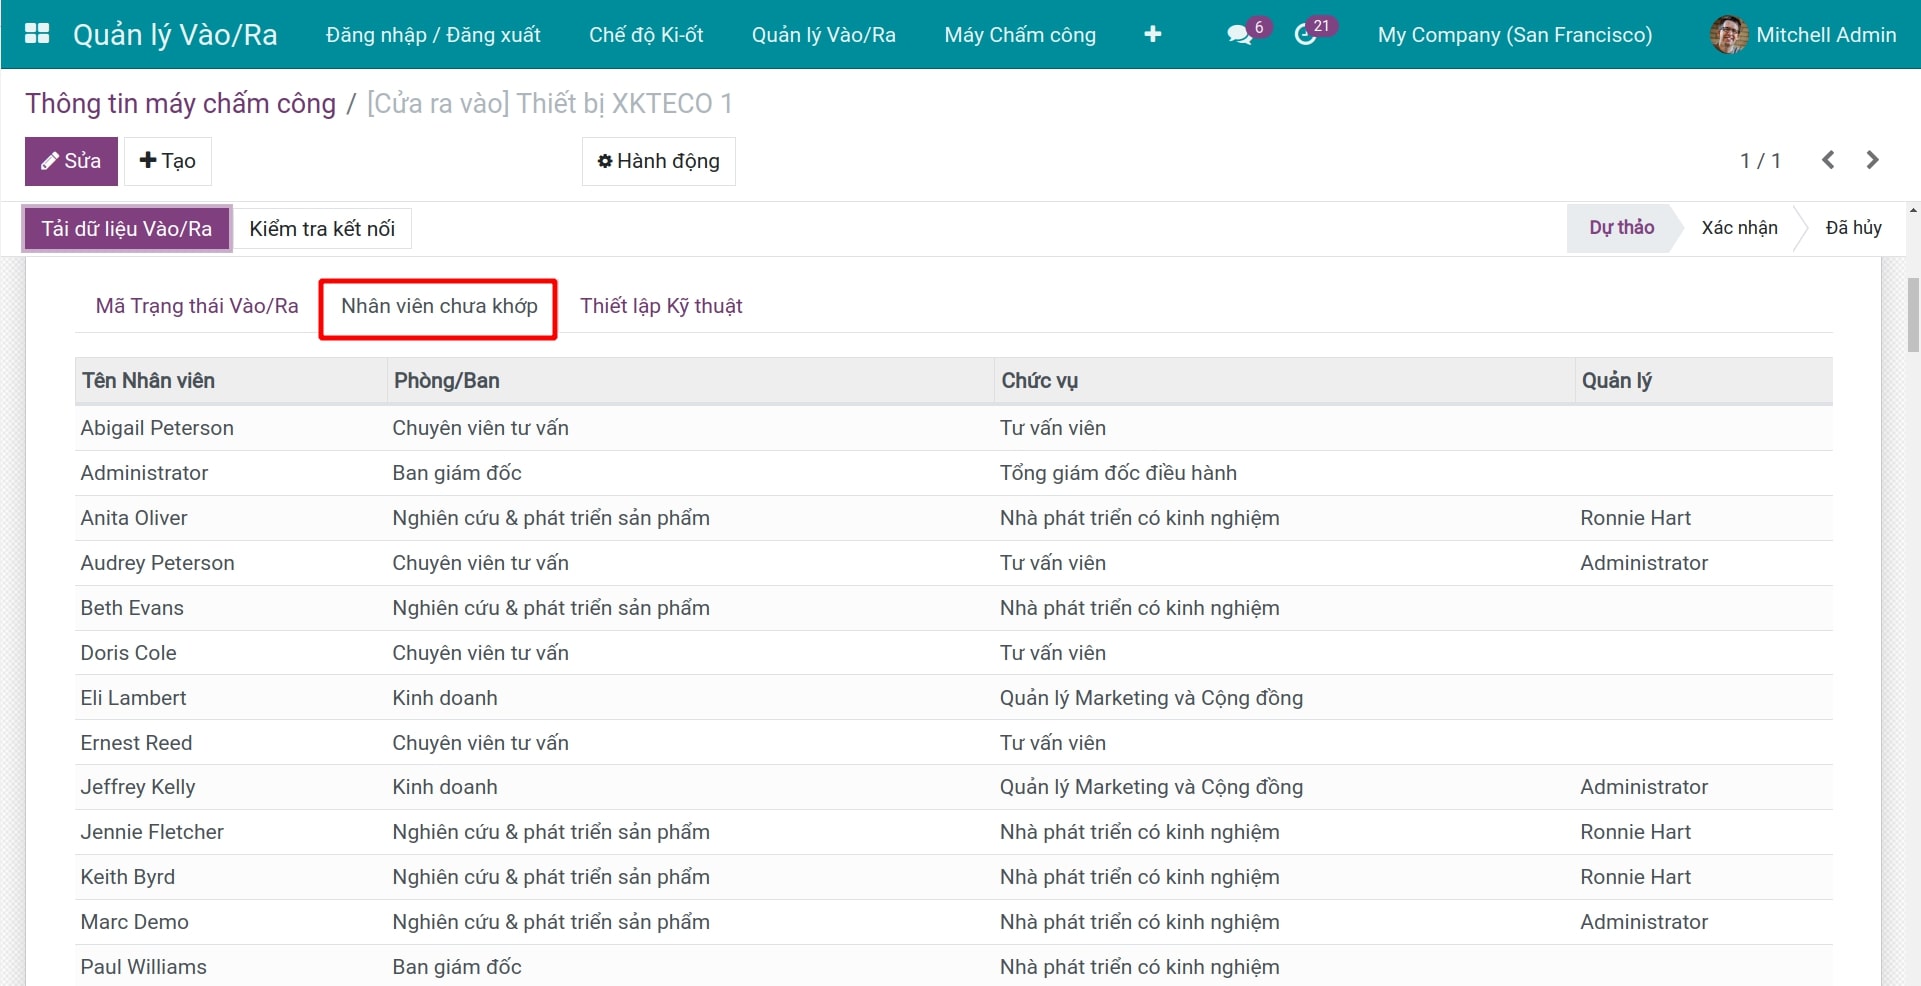The image size is (1921, 986).
Task: Click Mitchell Admin avatar picture
Action: tap(1728, 35)
